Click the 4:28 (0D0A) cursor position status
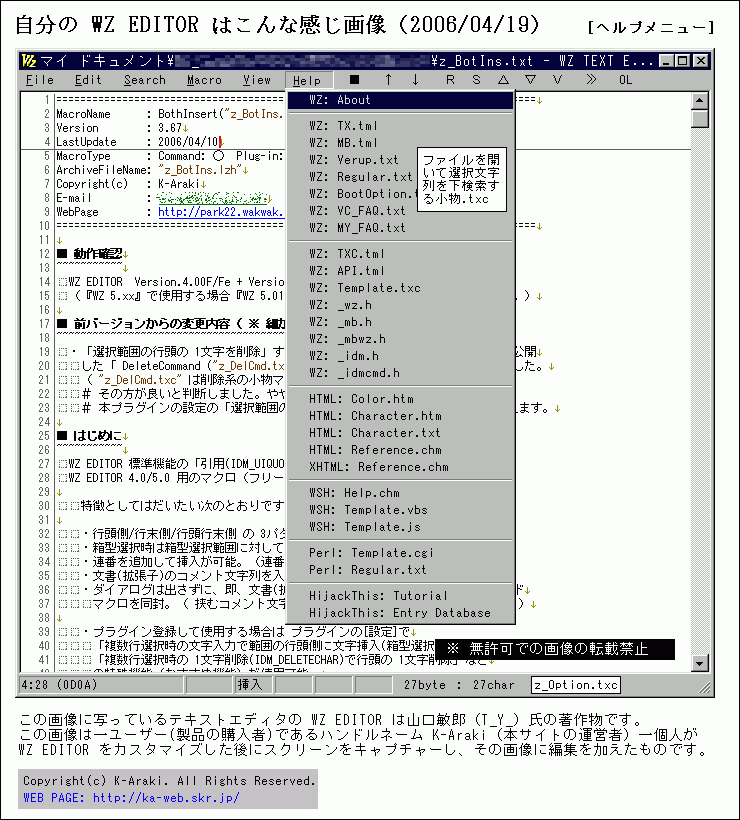 point(101,685)
